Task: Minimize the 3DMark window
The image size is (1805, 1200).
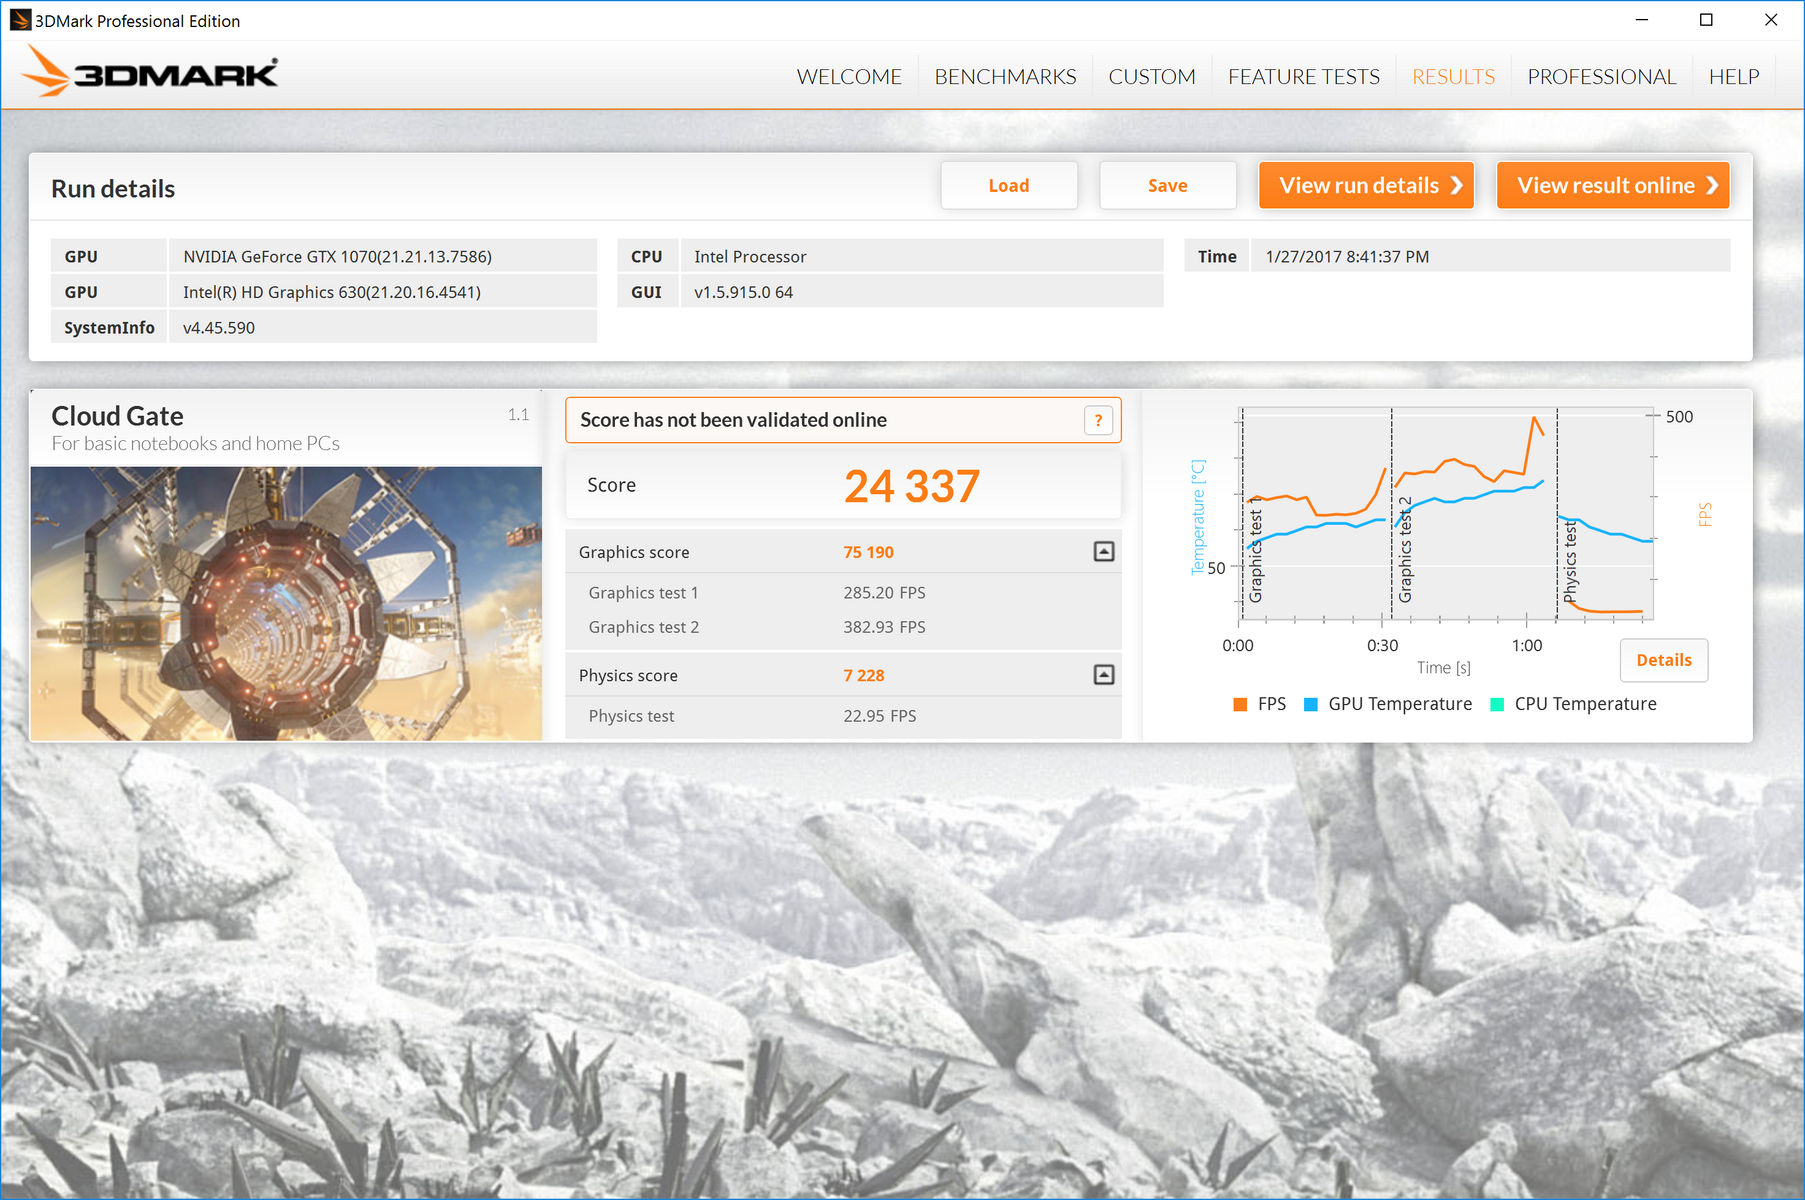Action: click(x=1641, y=20)
